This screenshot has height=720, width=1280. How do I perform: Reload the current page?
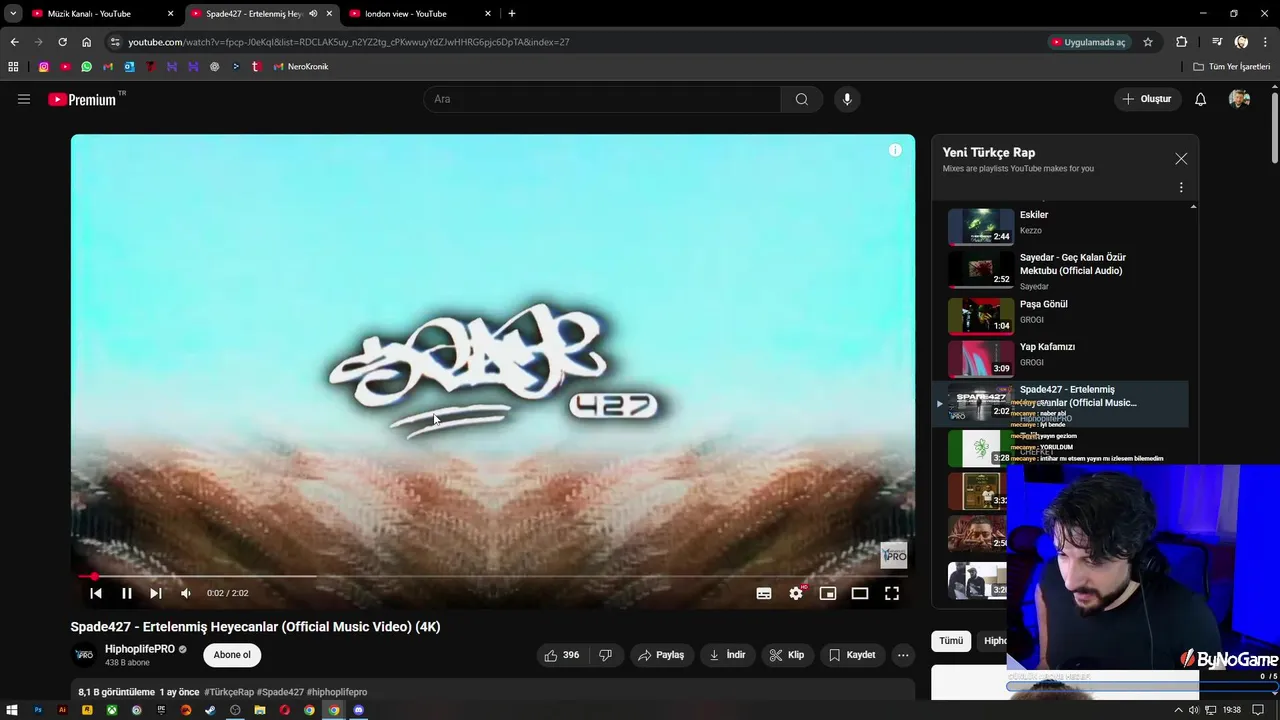click(x=62, y=42)
